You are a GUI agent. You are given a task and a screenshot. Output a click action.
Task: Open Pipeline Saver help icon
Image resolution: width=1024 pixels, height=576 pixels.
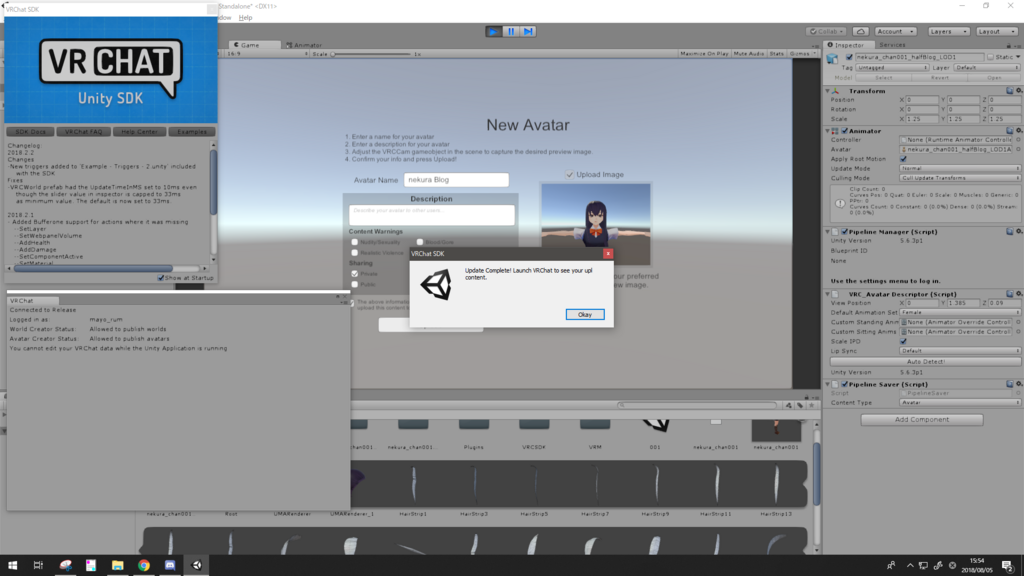[x=1010, y=384]
